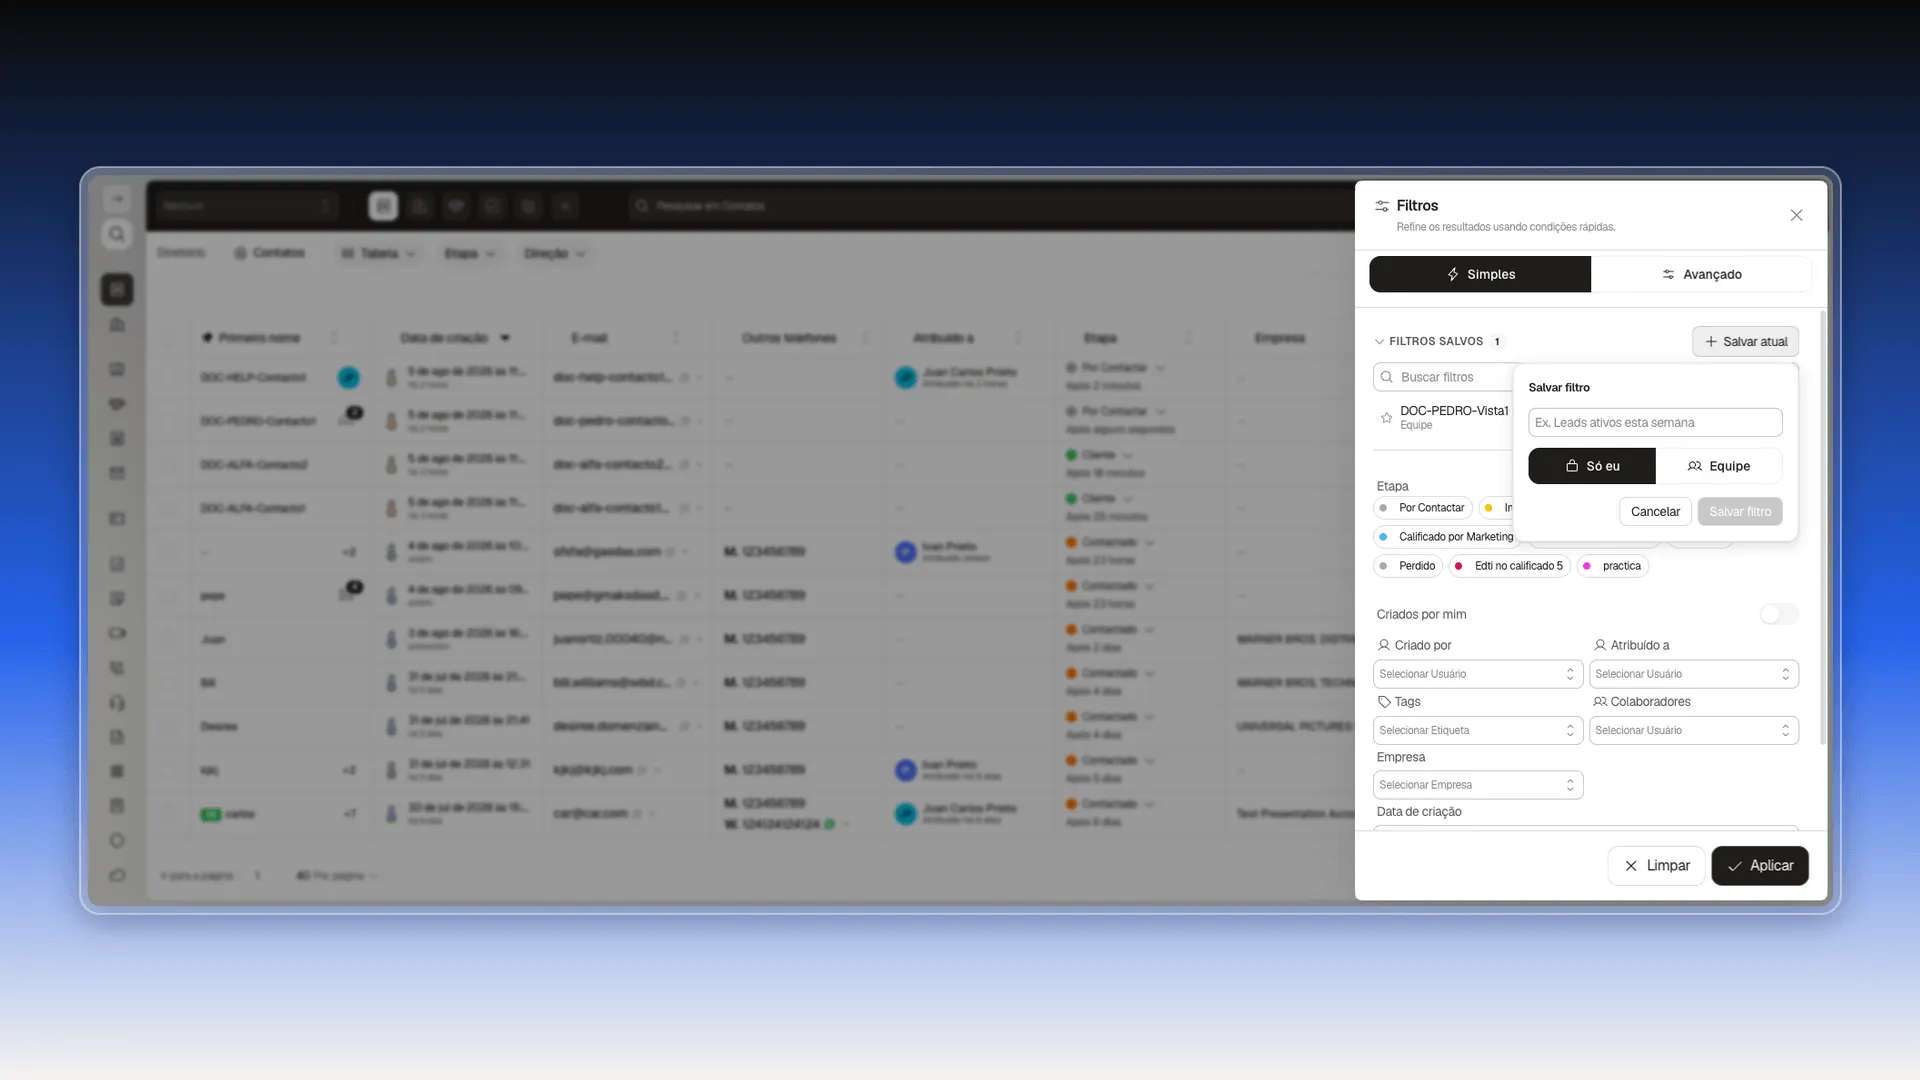1920x1080 pixels.
Task: Cancel the Salvar filtro popup
Action: click(x=1655, y=511)
